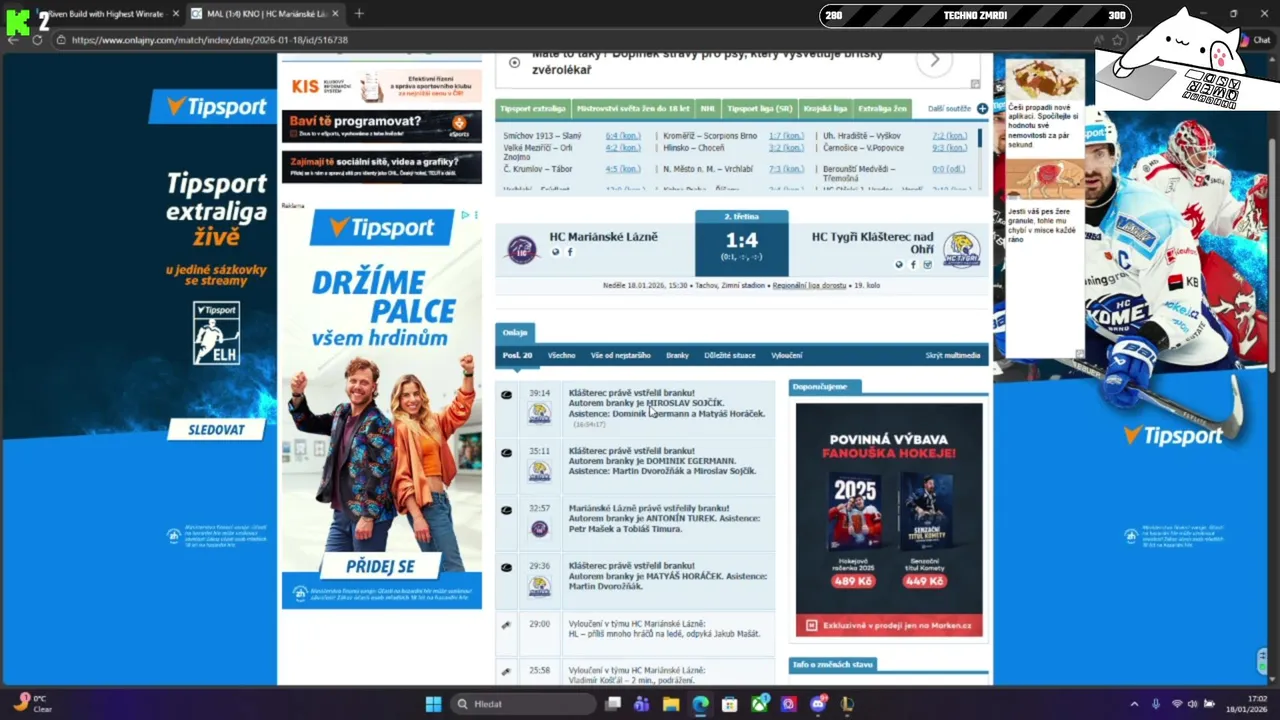Open HC Mariánské Lázně website globe icon
This screenshot has width=1280, height=720.
556,252
